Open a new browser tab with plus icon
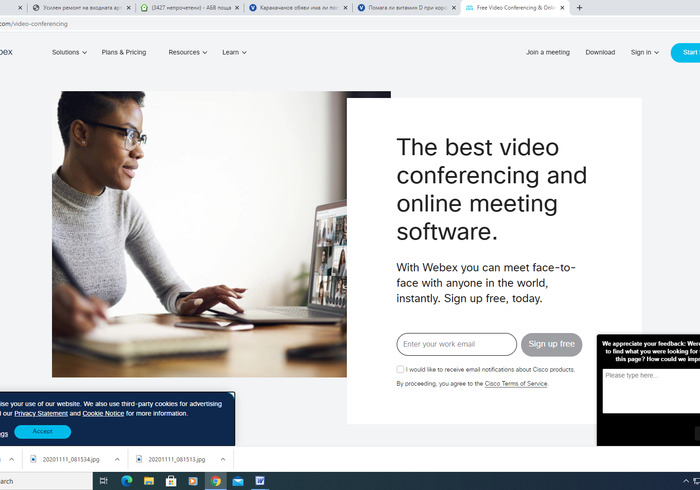 (x=580, y=7)
